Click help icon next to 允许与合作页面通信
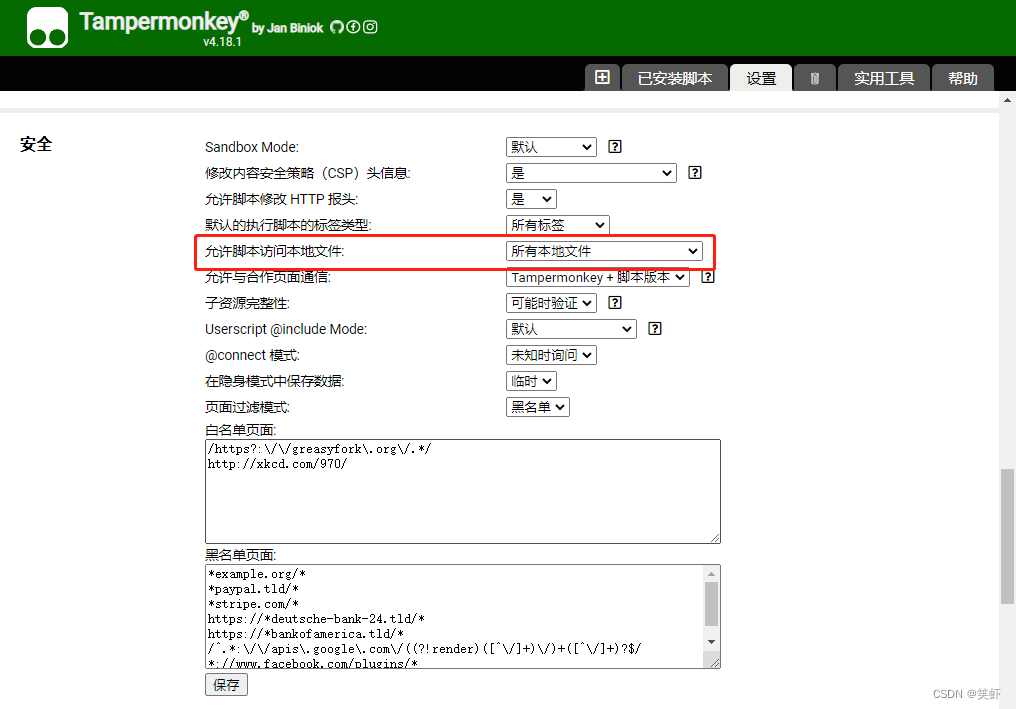The width and height of the screenshot is (1016, 709). tap(708, 277)
